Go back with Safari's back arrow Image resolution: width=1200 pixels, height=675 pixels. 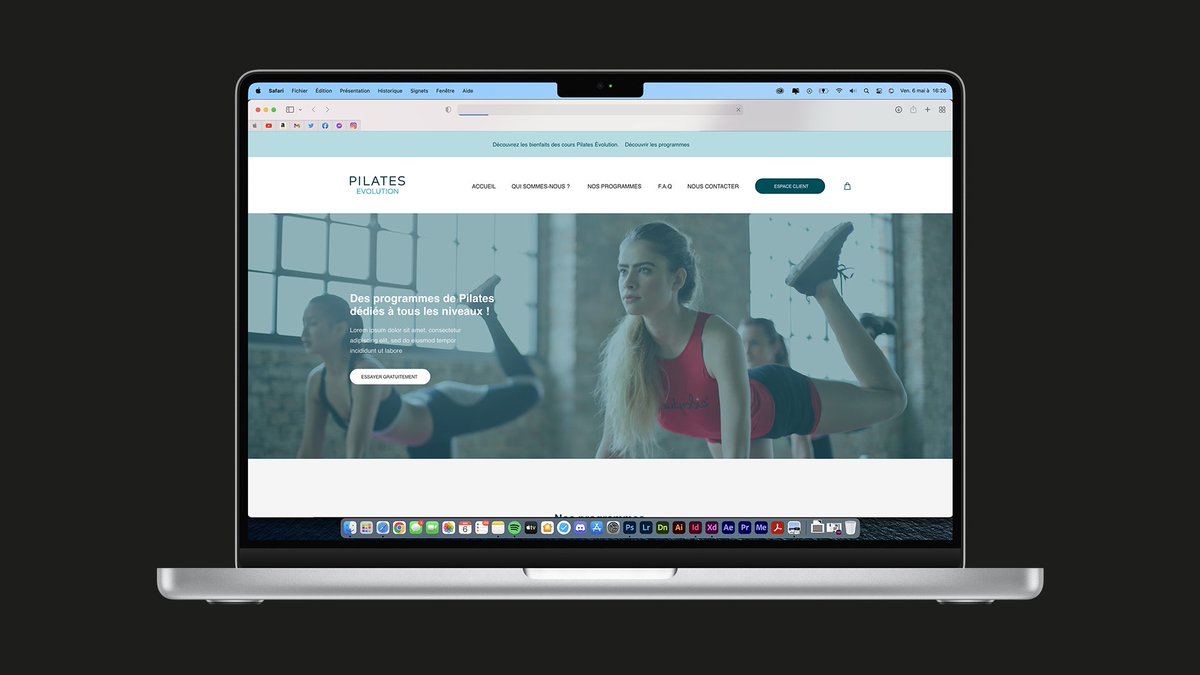tap(313, 110)
